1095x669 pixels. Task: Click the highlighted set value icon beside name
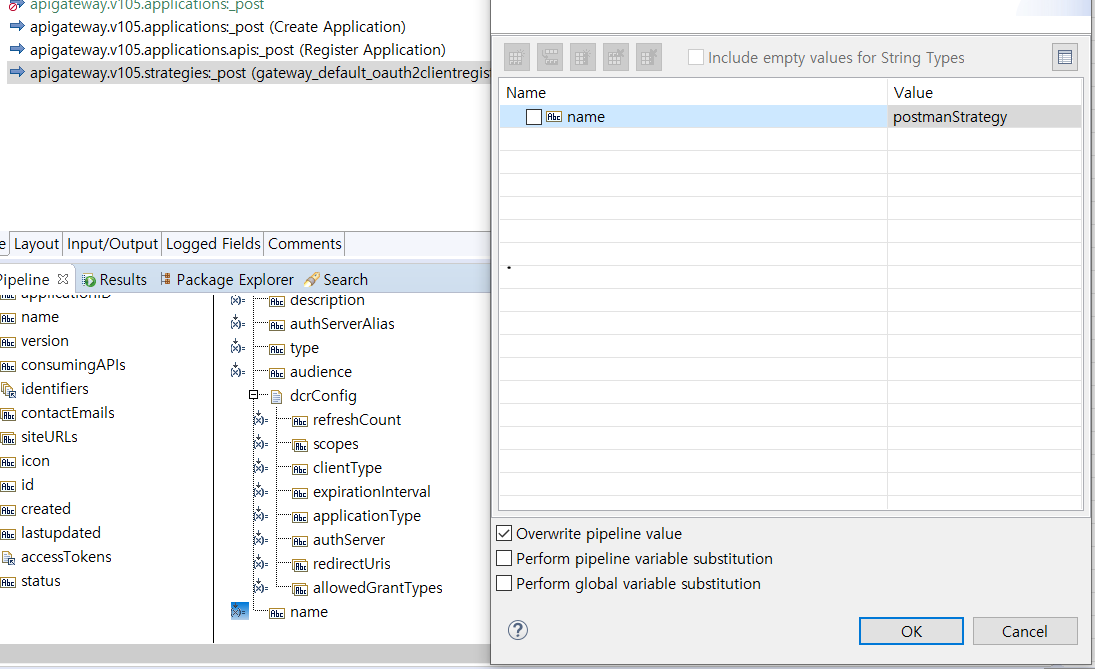point(239,611)
